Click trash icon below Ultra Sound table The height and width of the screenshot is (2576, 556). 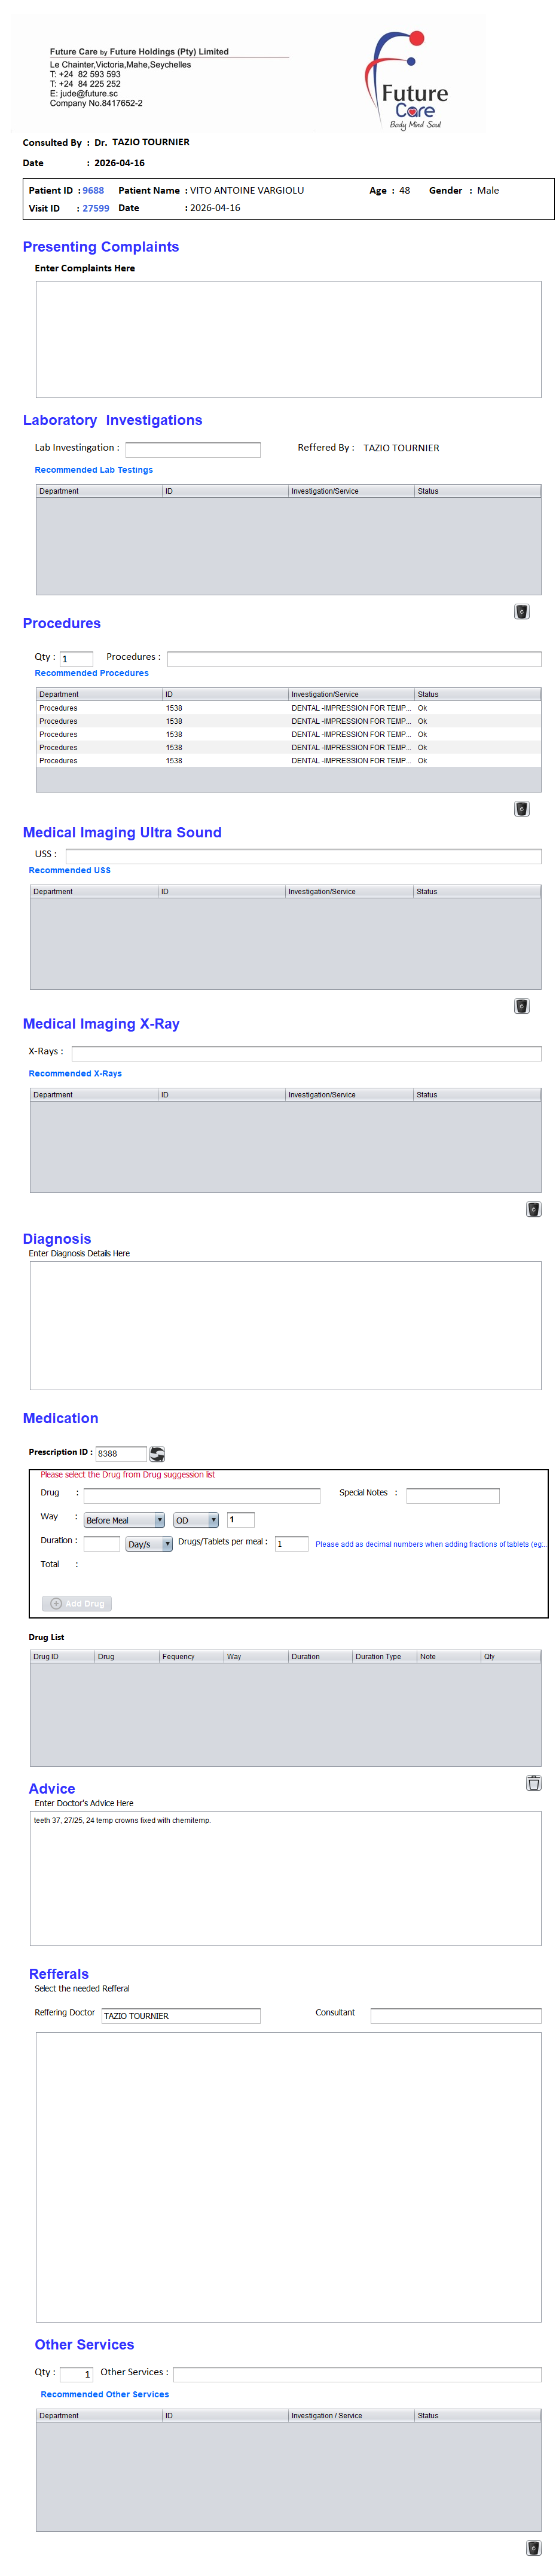click(521, 1005)
